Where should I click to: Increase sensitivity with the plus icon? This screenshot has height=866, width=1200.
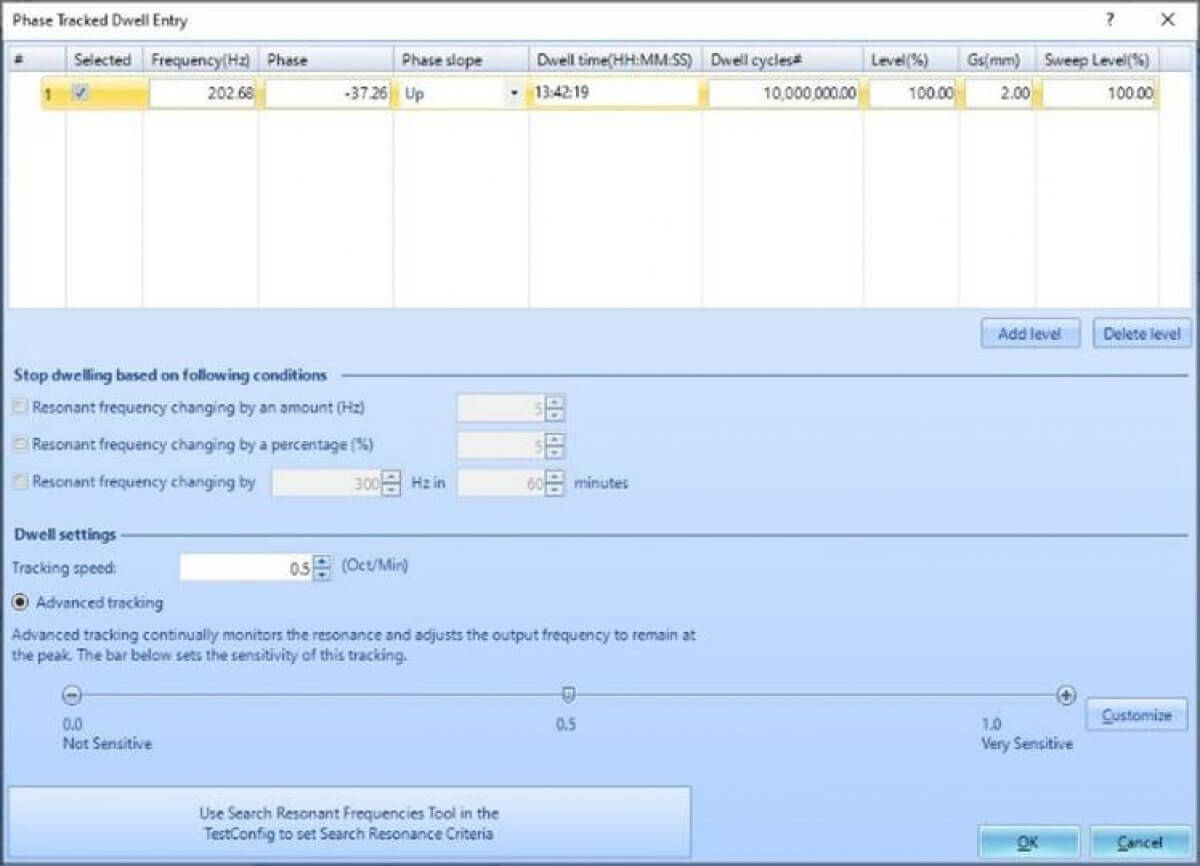pyautogui.click(x=1066, y=695)
